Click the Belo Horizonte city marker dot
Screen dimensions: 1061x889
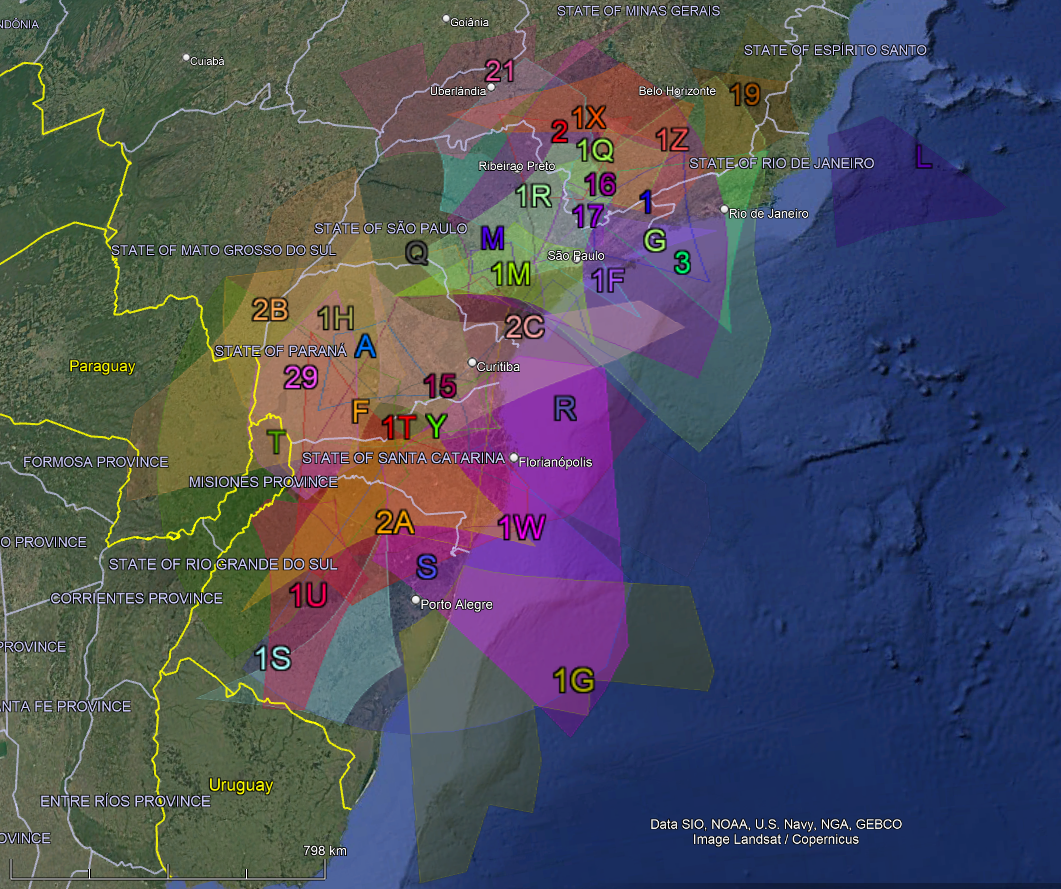tap(723, 91)
